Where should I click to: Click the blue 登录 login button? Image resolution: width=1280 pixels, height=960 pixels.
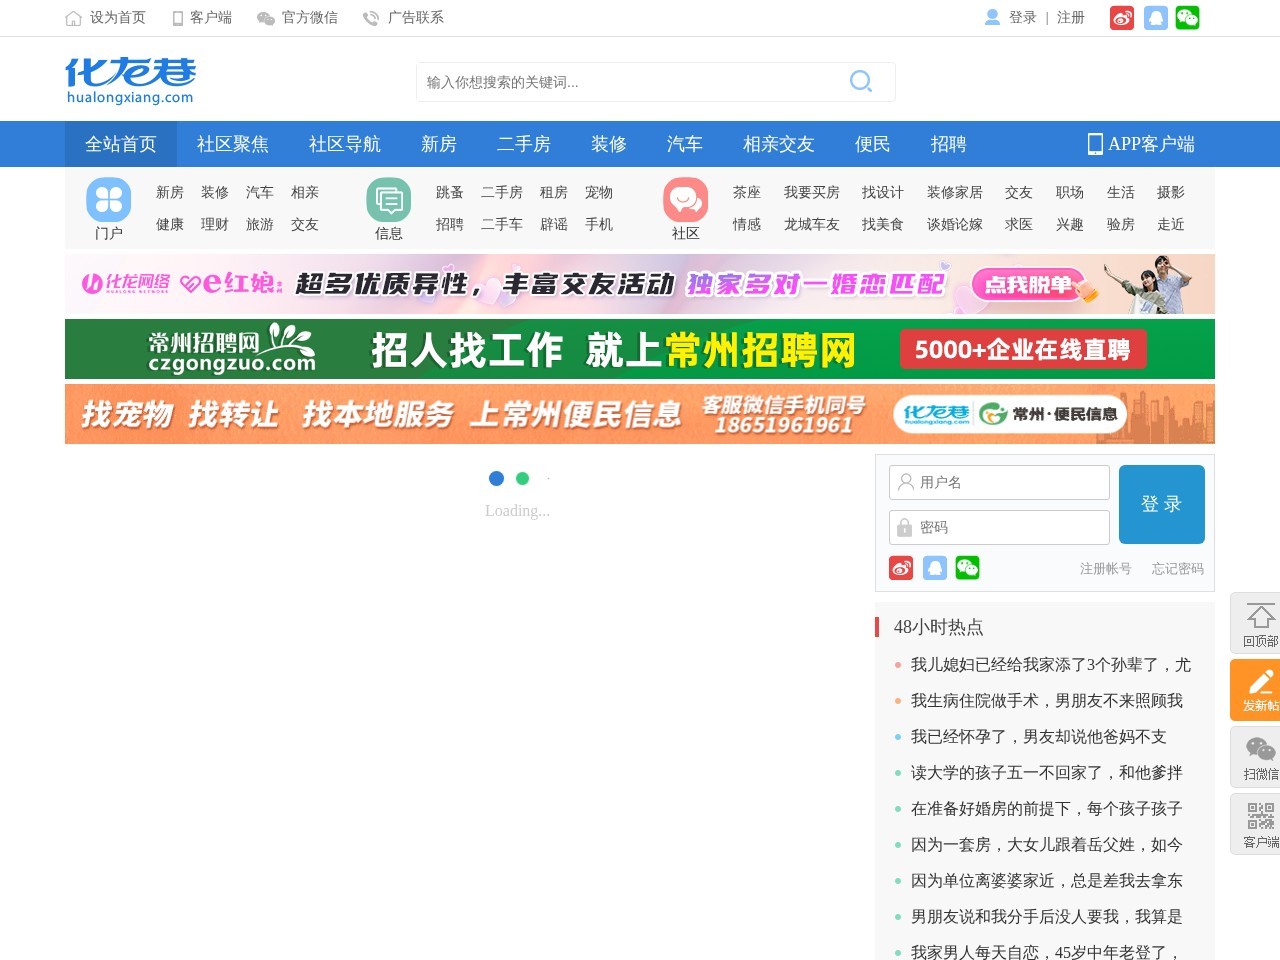pos(1162,504)
